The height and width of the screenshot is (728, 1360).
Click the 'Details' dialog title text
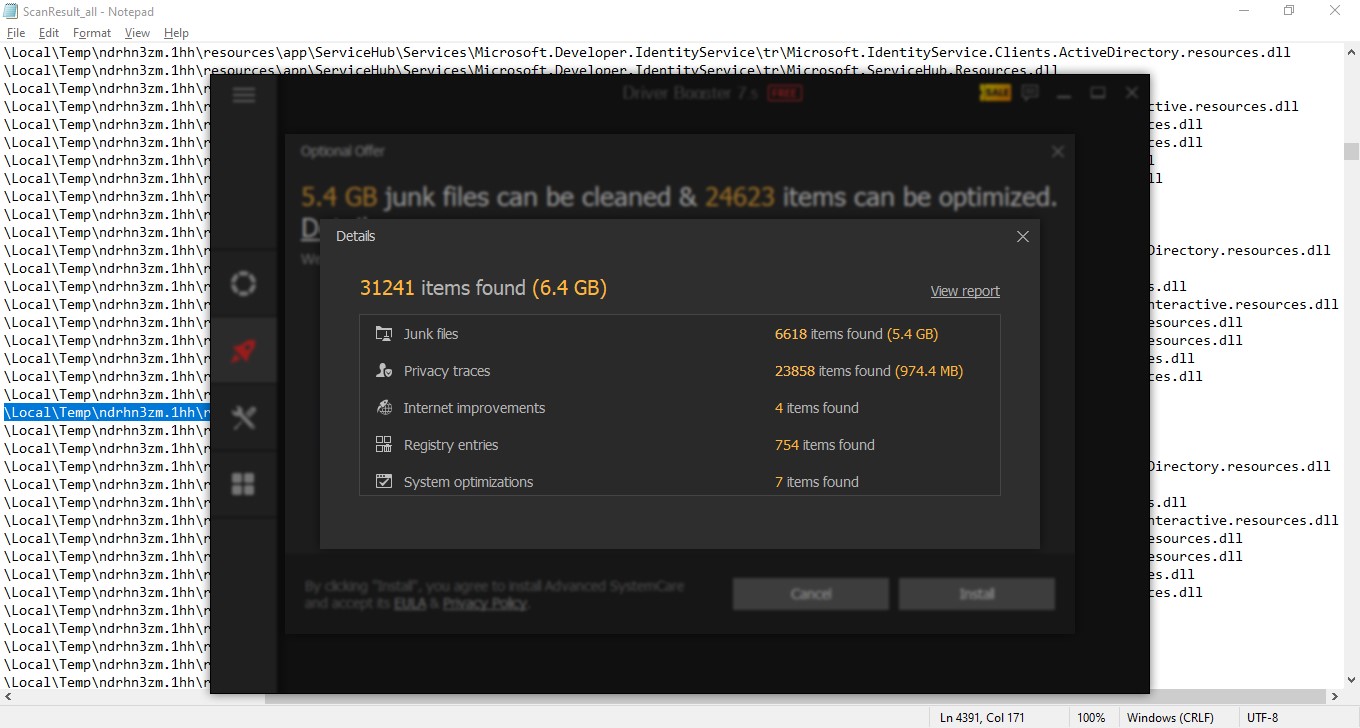pos(356,236)
